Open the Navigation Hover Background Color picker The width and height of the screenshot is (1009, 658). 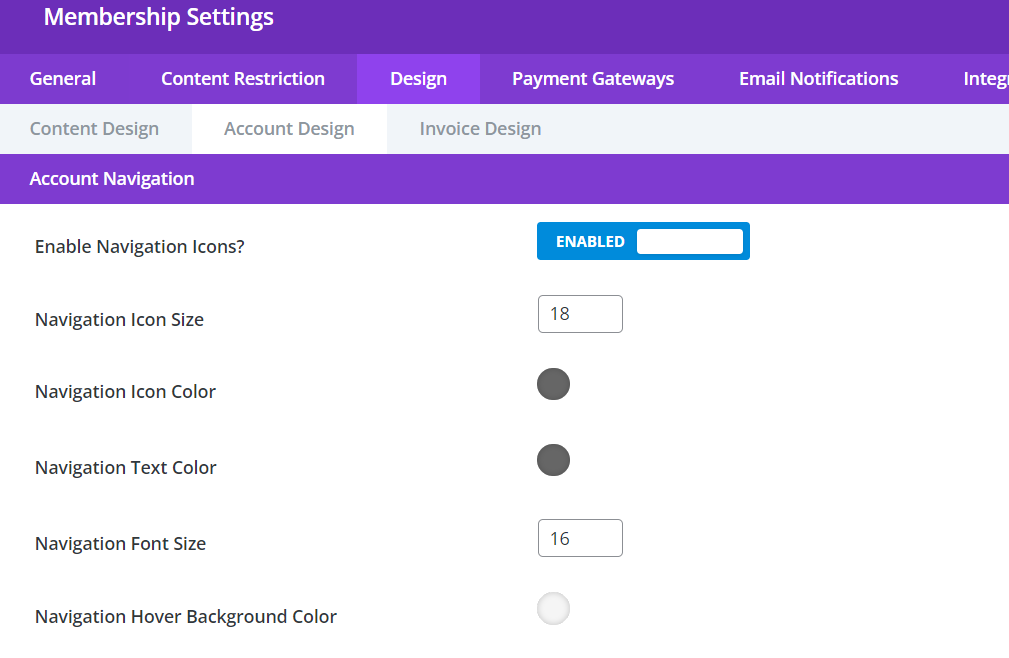pyautogui.click(x=553, y=608)
